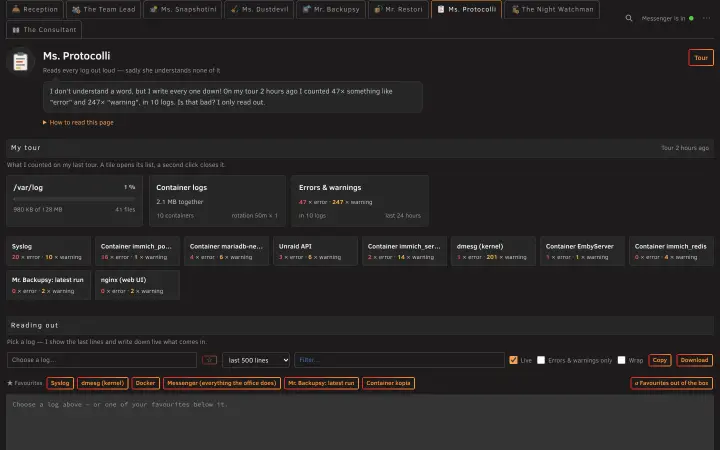Screen dimensions: 720x450
Task: Open the last 500 lines dropdown
Action: 256,360
